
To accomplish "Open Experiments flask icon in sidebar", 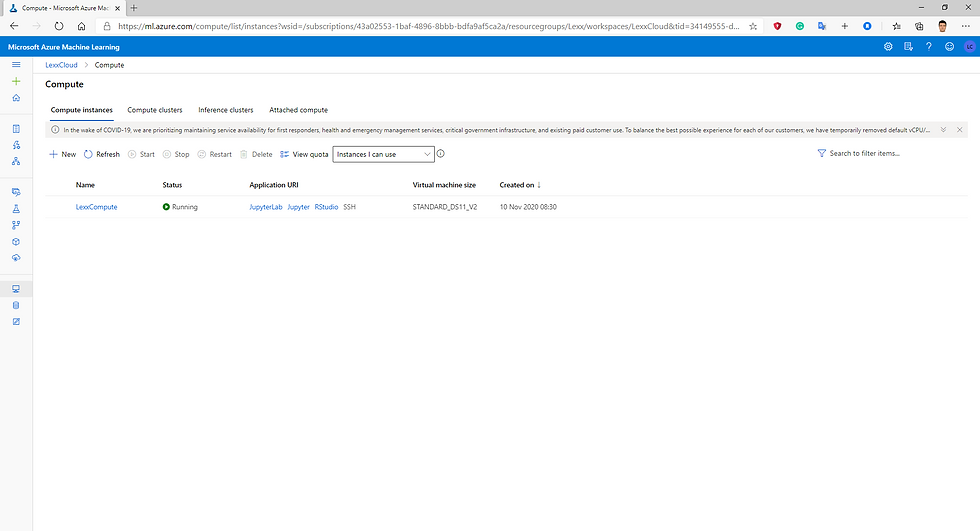I will click(x=16, y=209).
